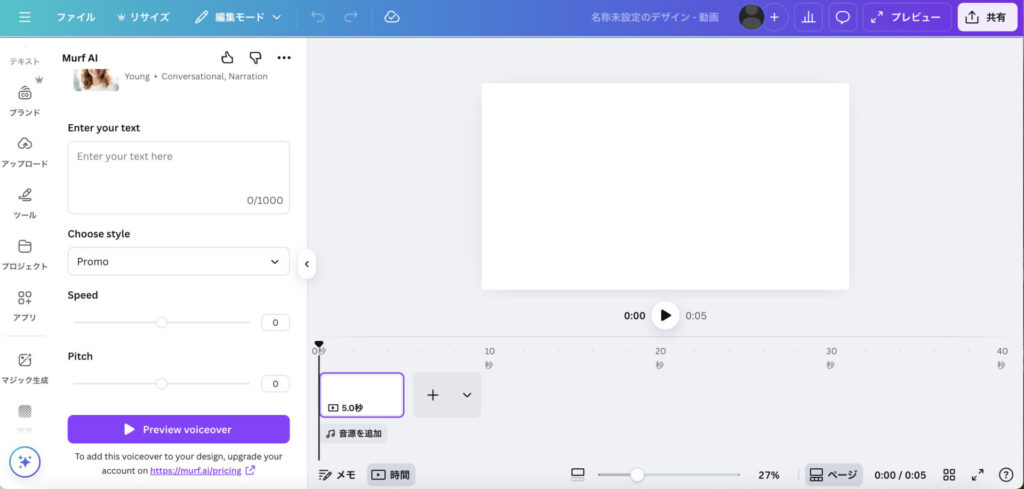This screenshot has height=489, width=1024.
Task: Open the リサイズ menu
Action: click(143, 17)
